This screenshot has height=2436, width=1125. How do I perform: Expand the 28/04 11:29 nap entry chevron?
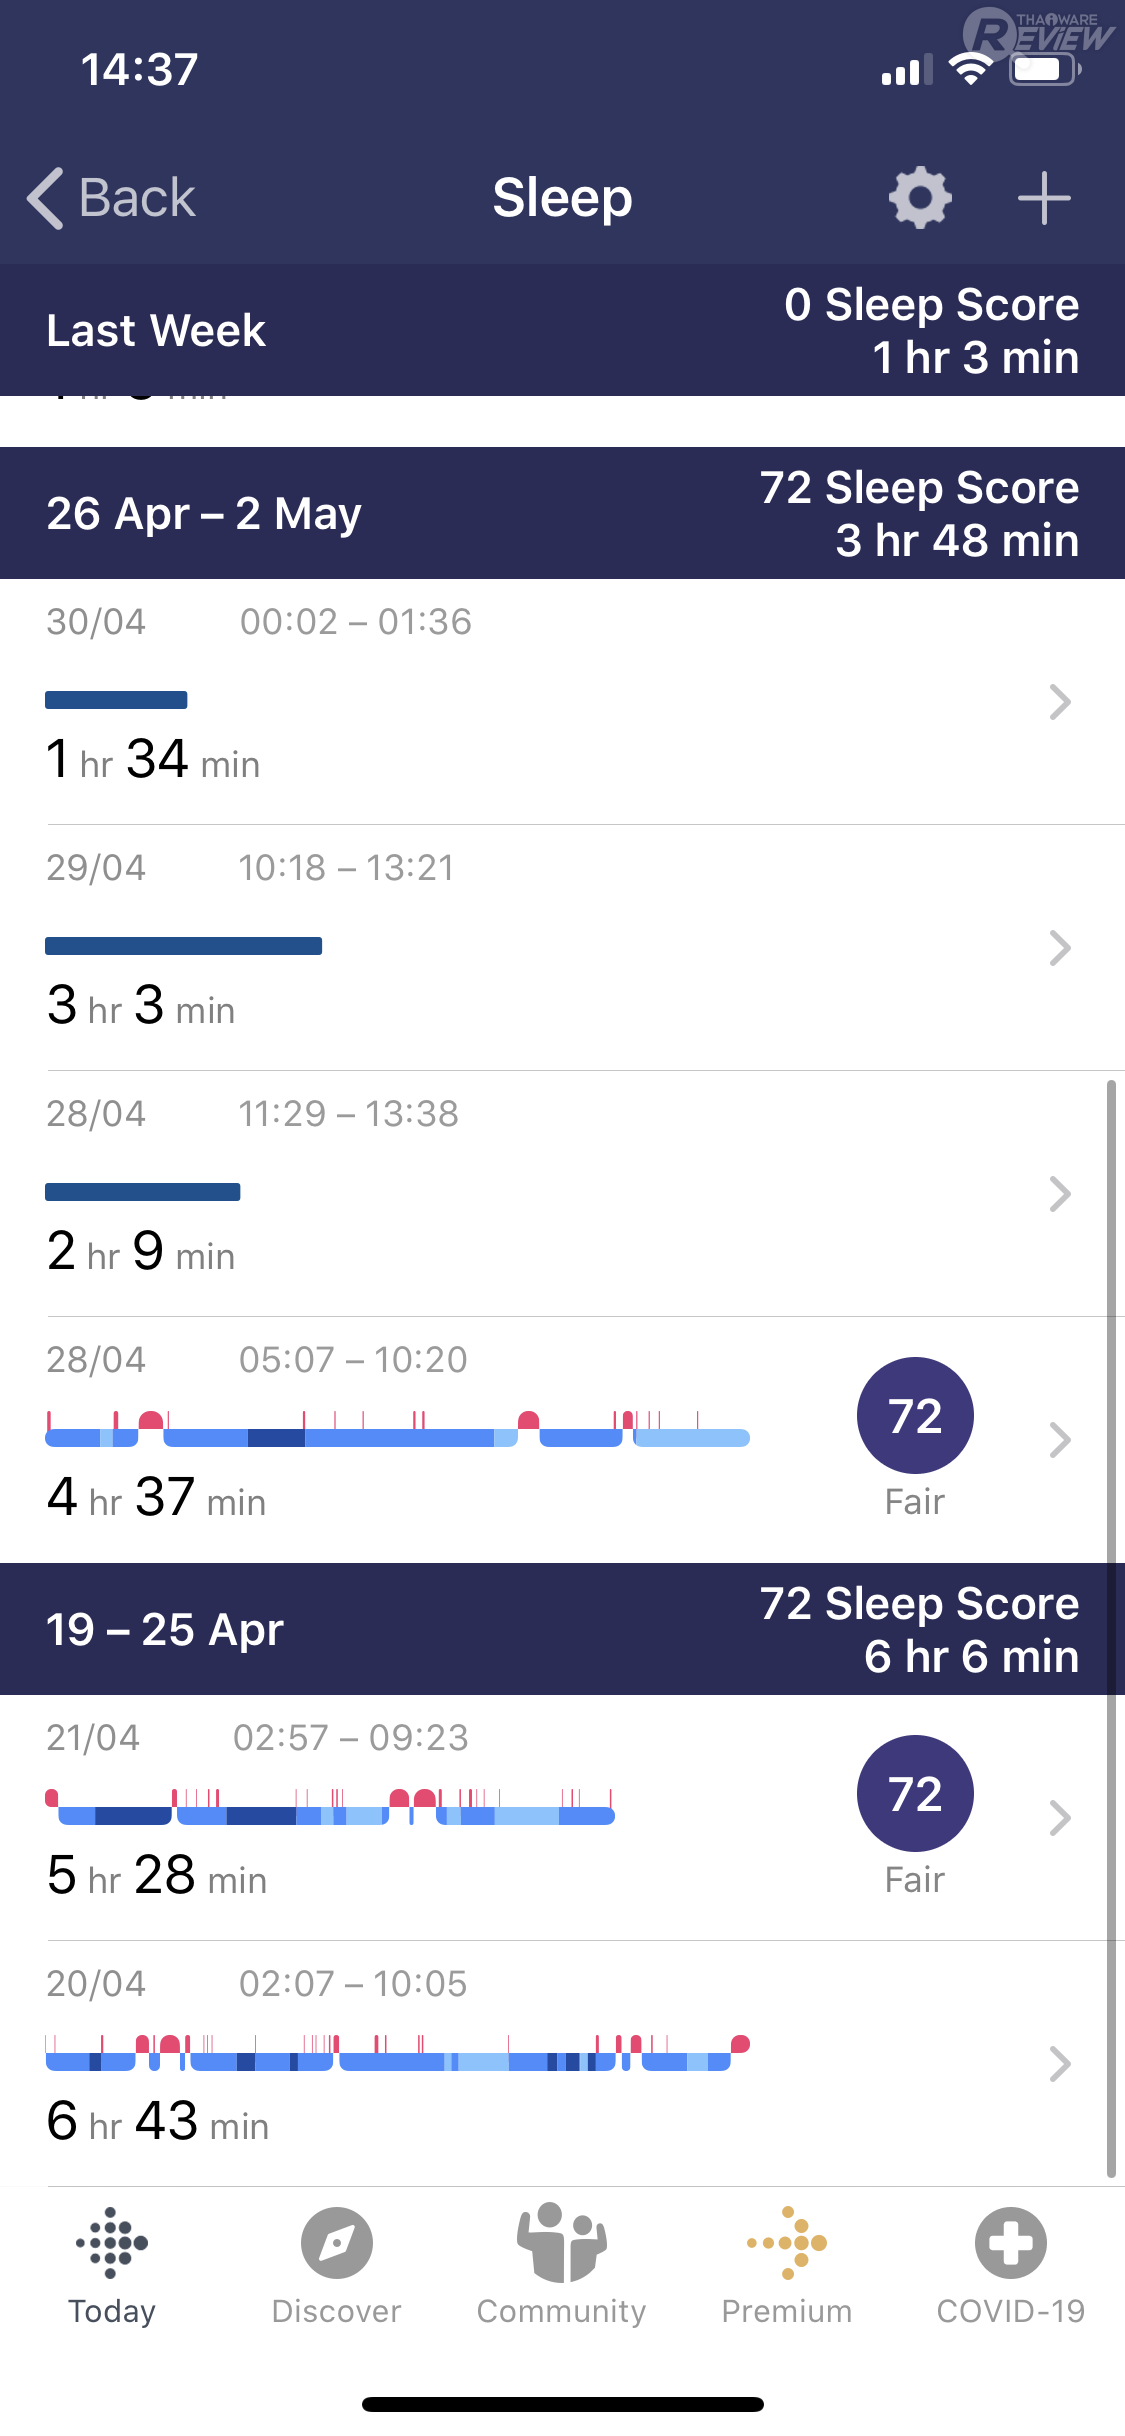pyautogui.click(x=1060, y=1194)
